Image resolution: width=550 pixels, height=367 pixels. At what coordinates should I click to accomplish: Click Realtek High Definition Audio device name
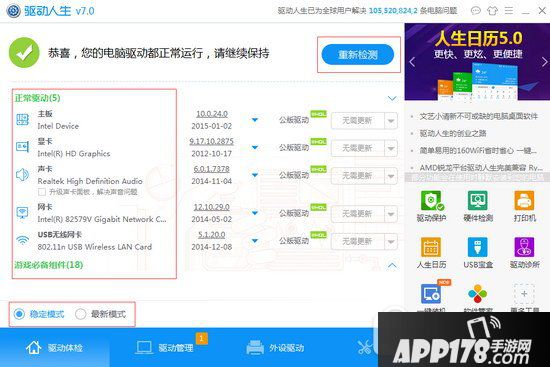[90, 181]
